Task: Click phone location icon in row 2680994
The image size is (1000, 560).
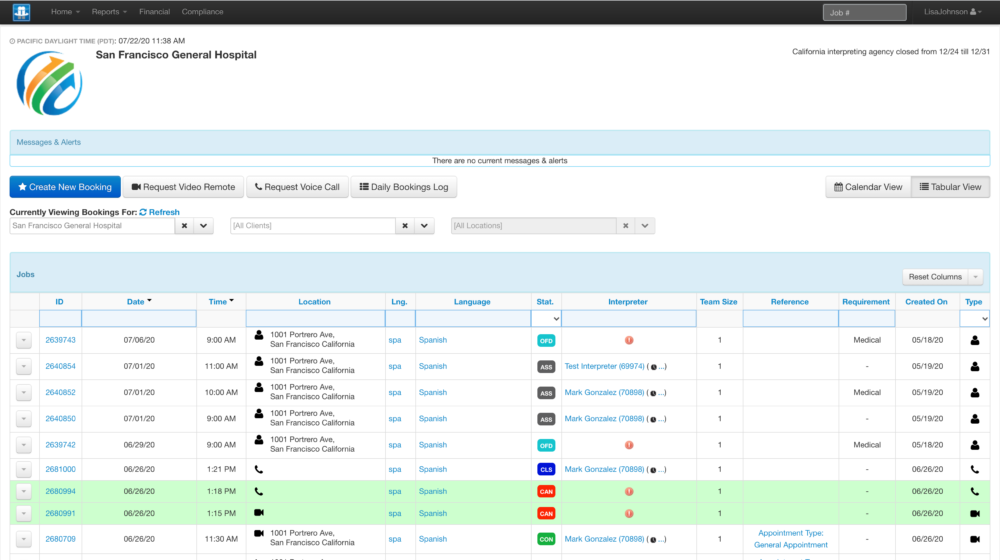Action: coord(258,492)
